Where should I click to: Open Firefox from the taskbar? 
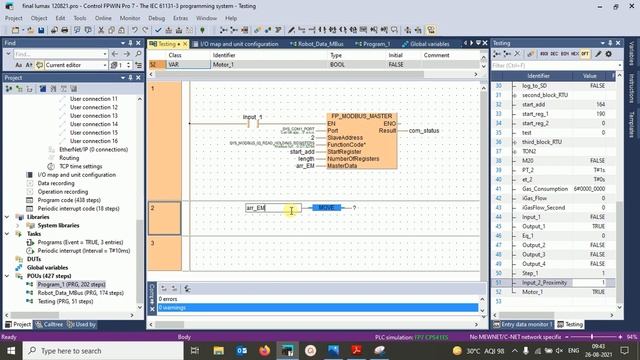pos(264,351)
